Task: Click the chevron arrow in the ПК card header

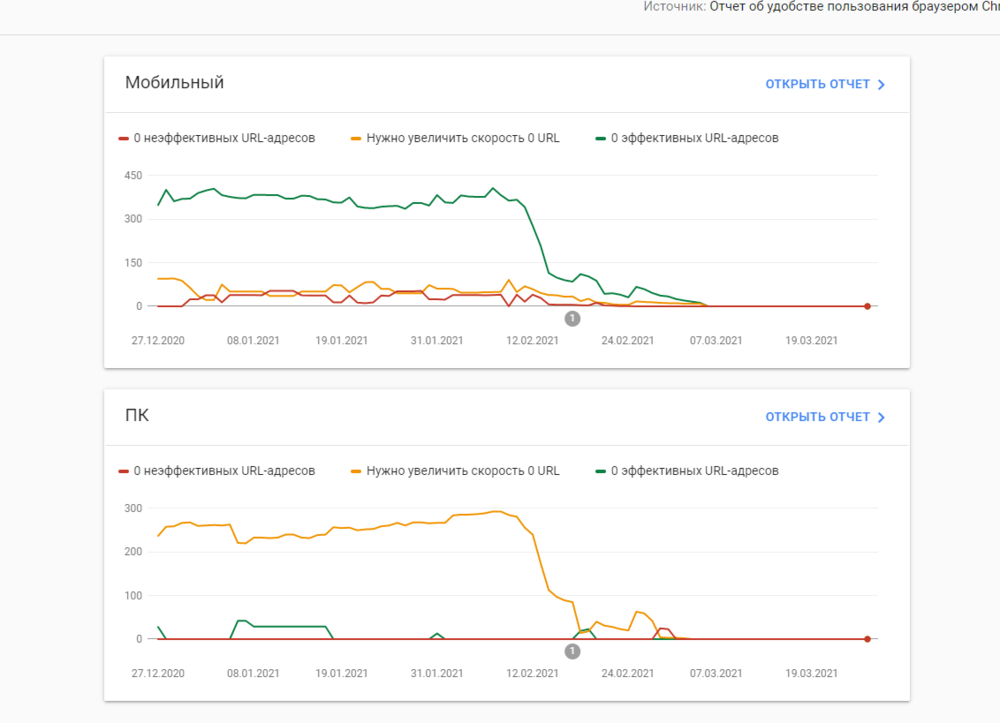Action: click(881, 418)
